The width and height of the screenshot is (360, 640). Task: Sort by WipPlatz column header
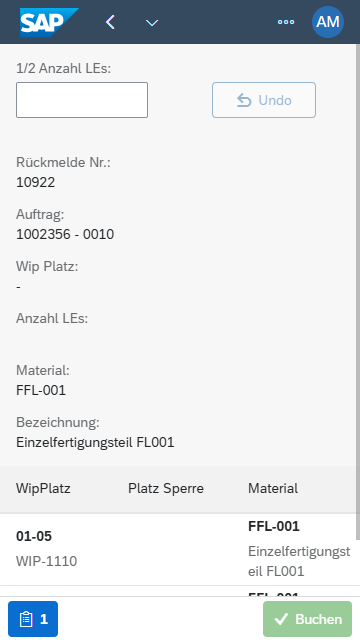(x=43, y=488)
